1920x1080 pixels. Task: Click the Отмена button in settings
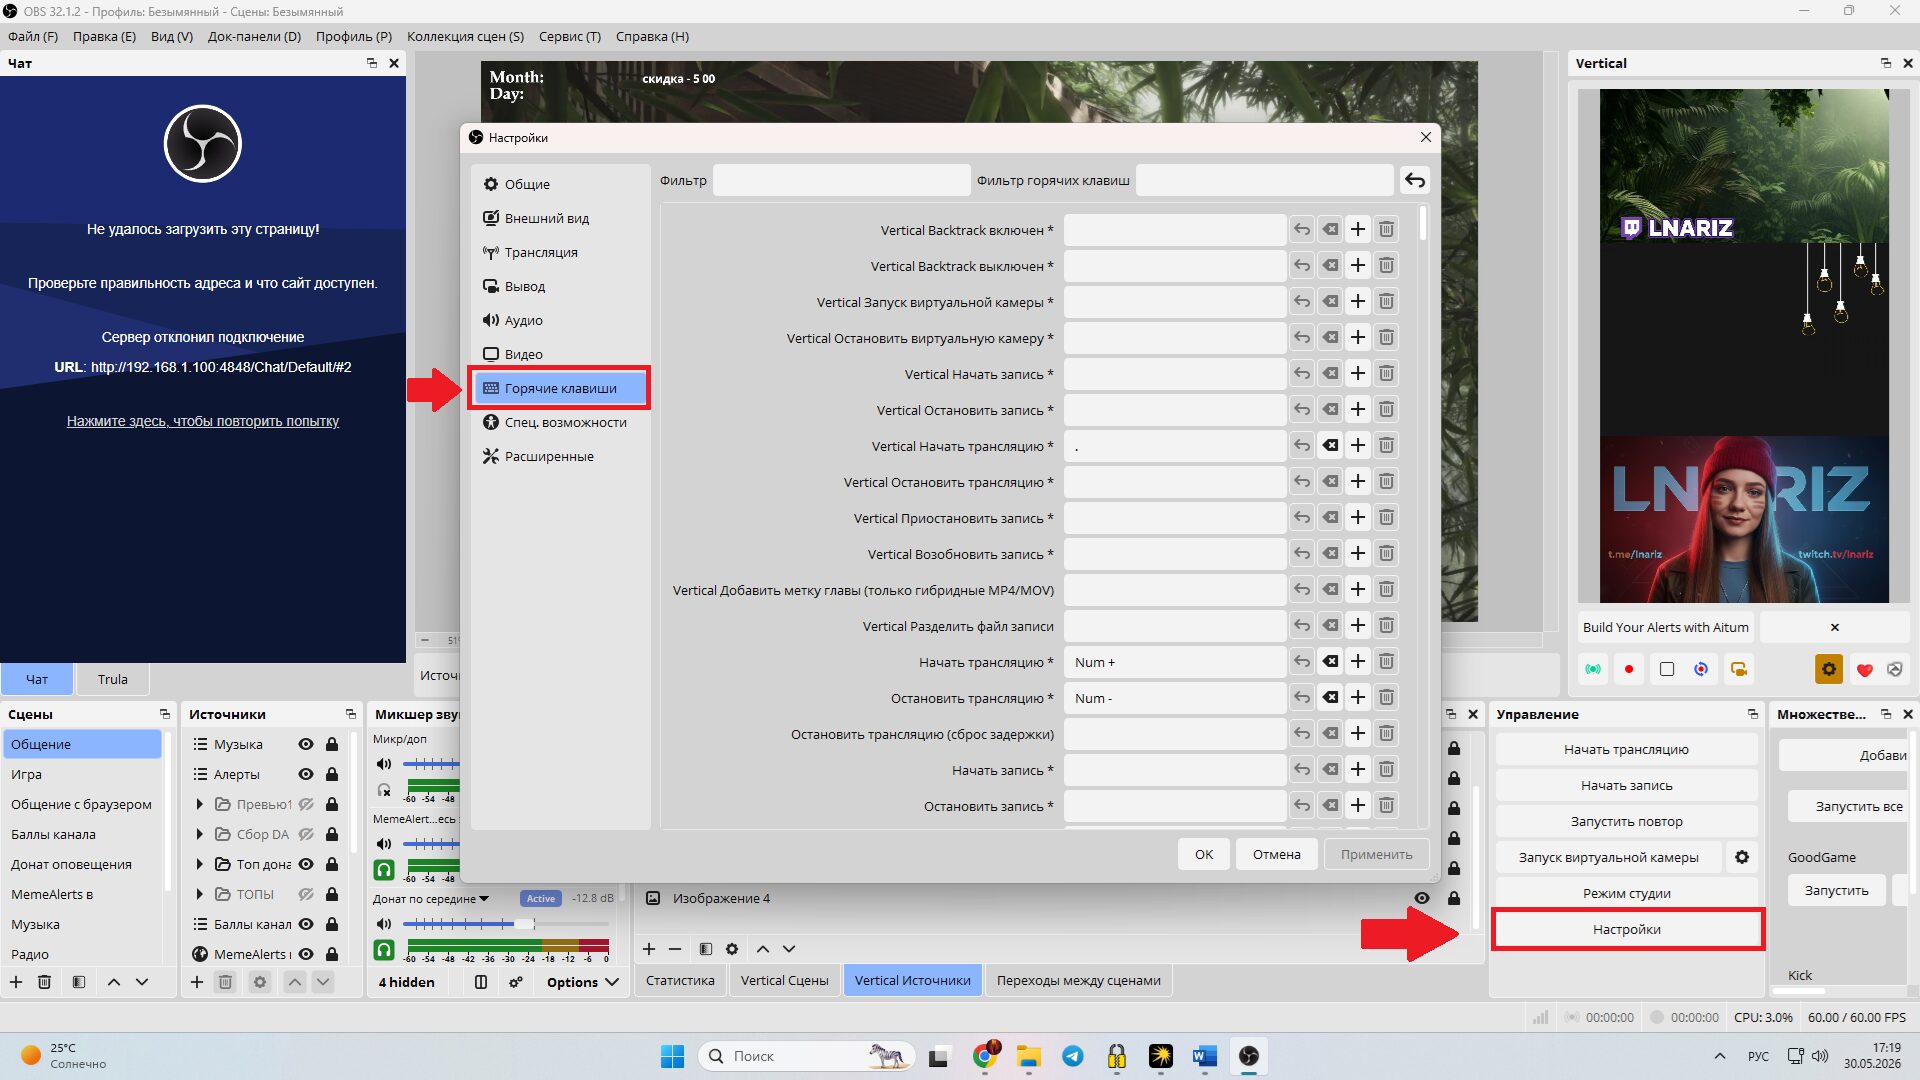(x=1276, y=854)
